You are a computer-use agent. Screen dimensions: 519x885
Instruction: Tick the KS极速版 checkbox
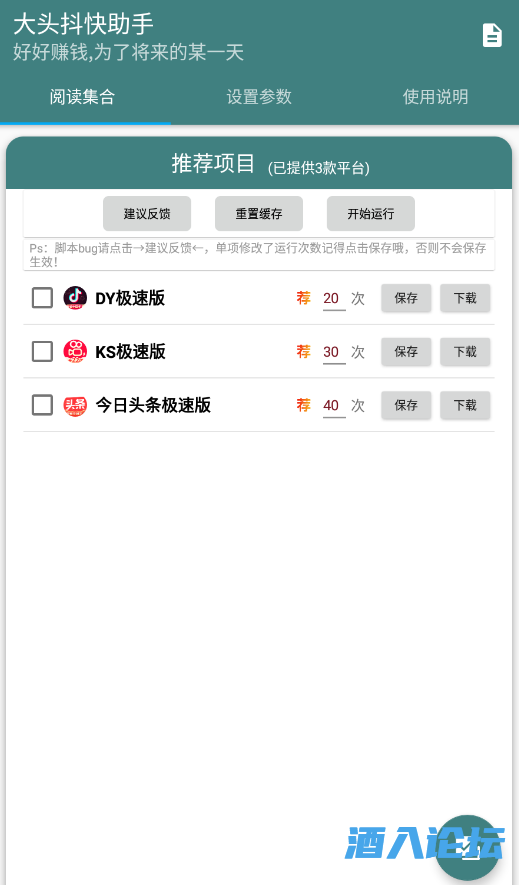click(x=42, y=352)
